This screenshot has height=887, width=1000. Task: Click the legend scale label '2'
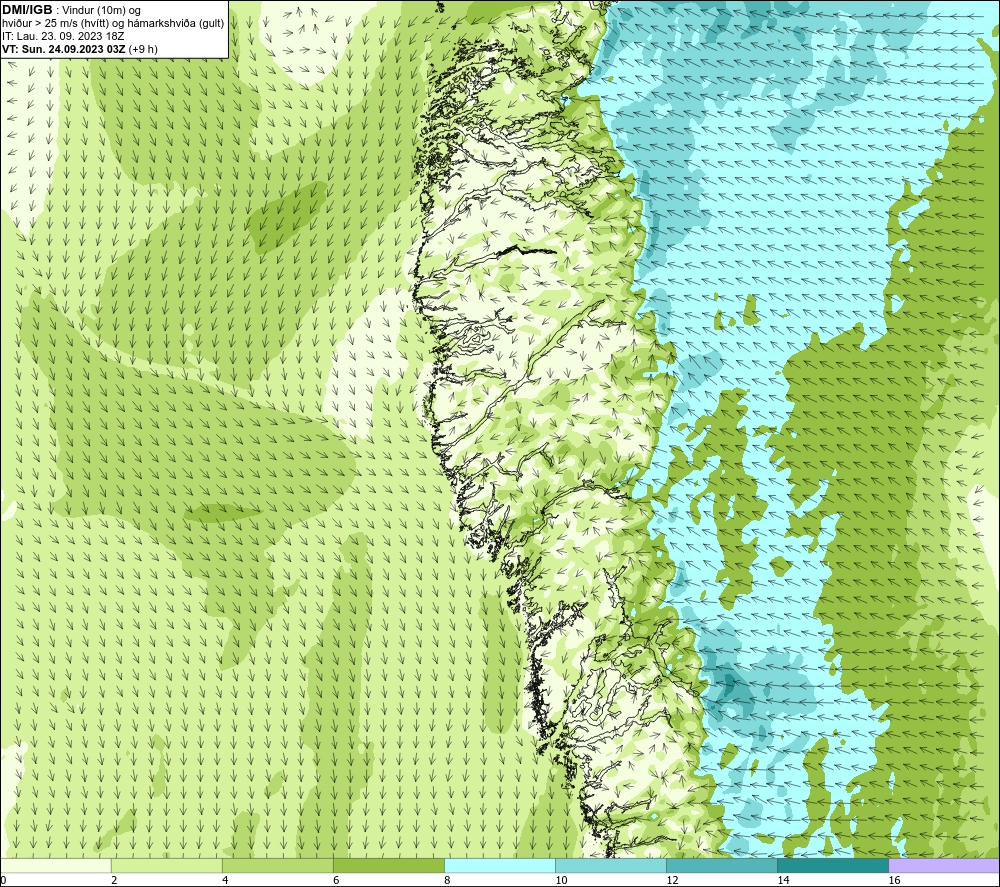[114, 881]
